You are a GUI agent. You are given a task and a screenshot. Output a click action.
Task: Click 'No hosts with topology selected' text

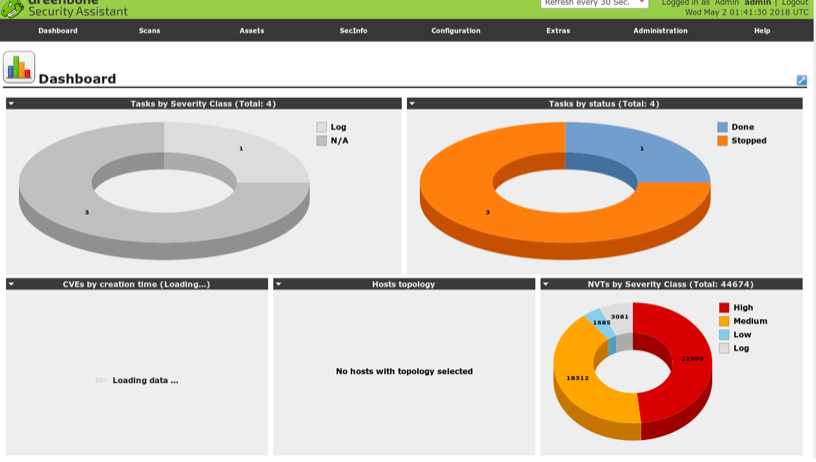pyautogui.click(x=404, y=371)
